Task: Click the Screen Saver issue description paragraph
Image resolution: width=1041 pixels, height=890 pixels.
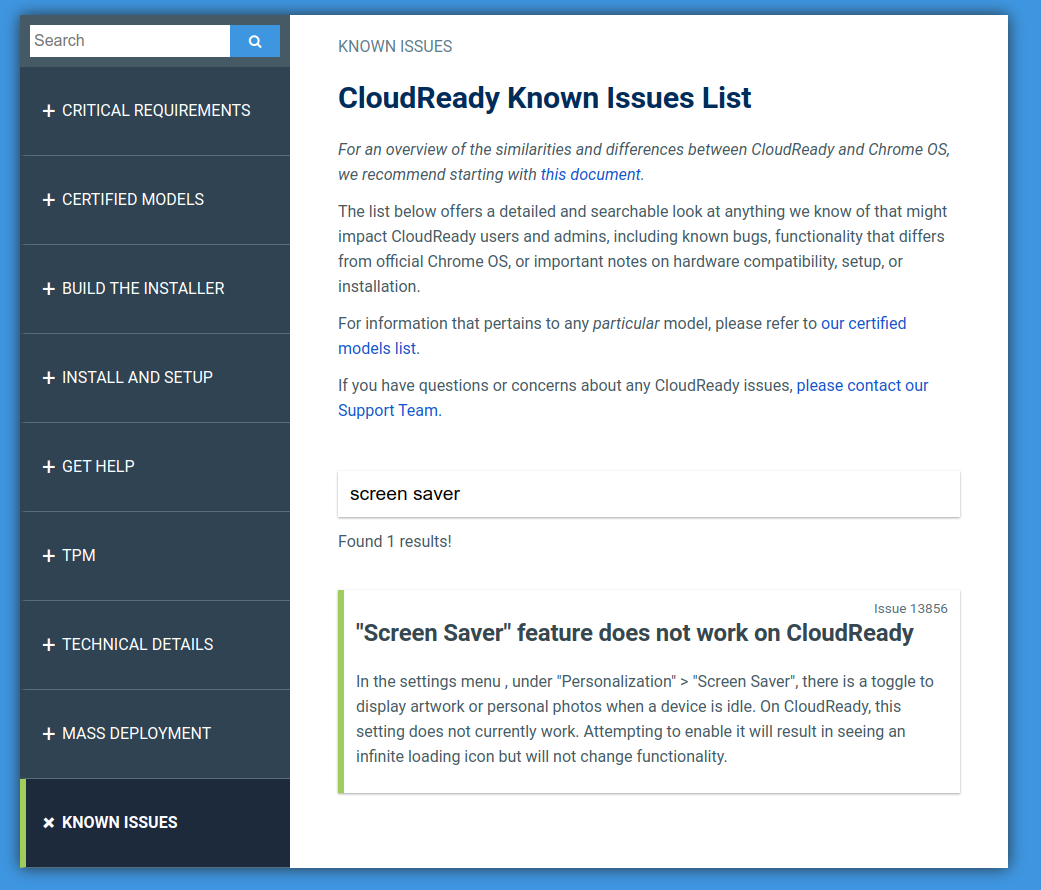Action: click(x=645, y=719)
